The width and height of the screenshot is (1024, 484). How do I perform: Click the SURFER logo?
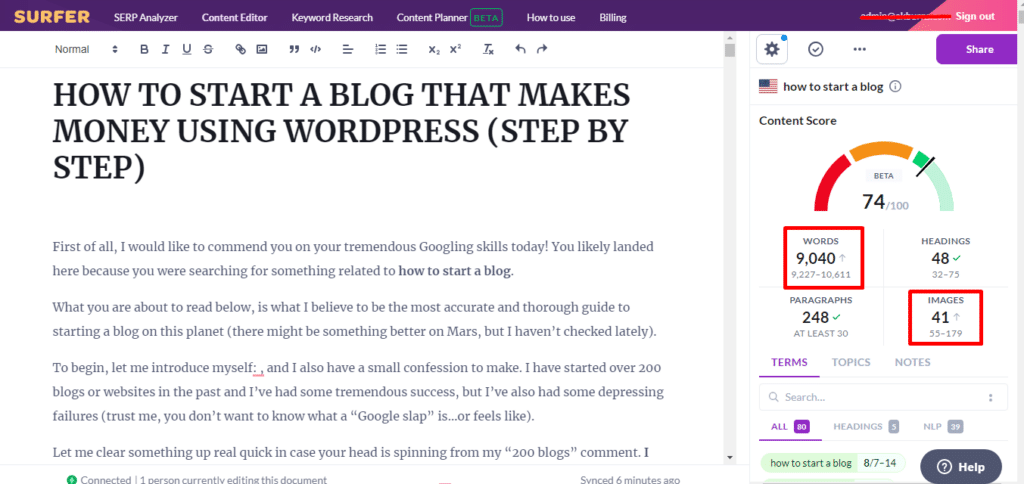click(x=52, y=17)
